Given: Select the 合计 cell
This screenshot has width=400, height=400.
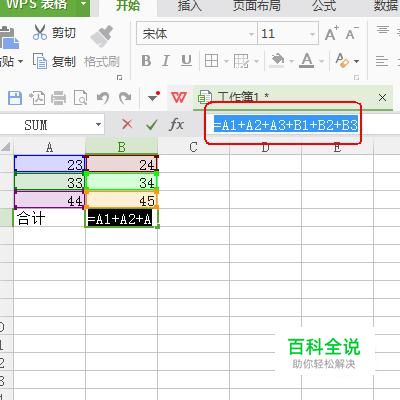Looking at the screenshot, I should coord(49,218).
